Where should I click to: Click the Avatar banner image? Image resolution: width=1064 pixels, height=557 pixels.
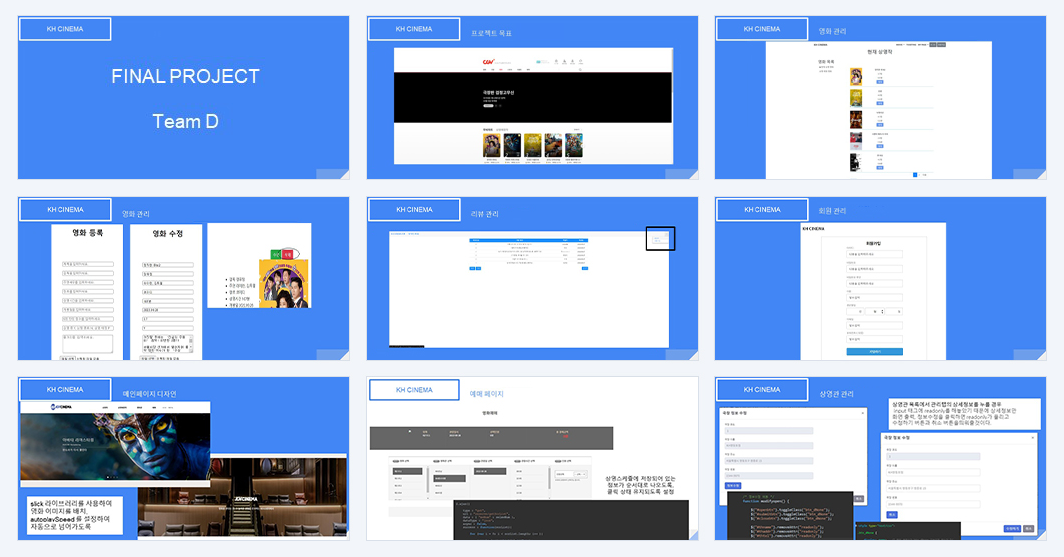point(115,448)
